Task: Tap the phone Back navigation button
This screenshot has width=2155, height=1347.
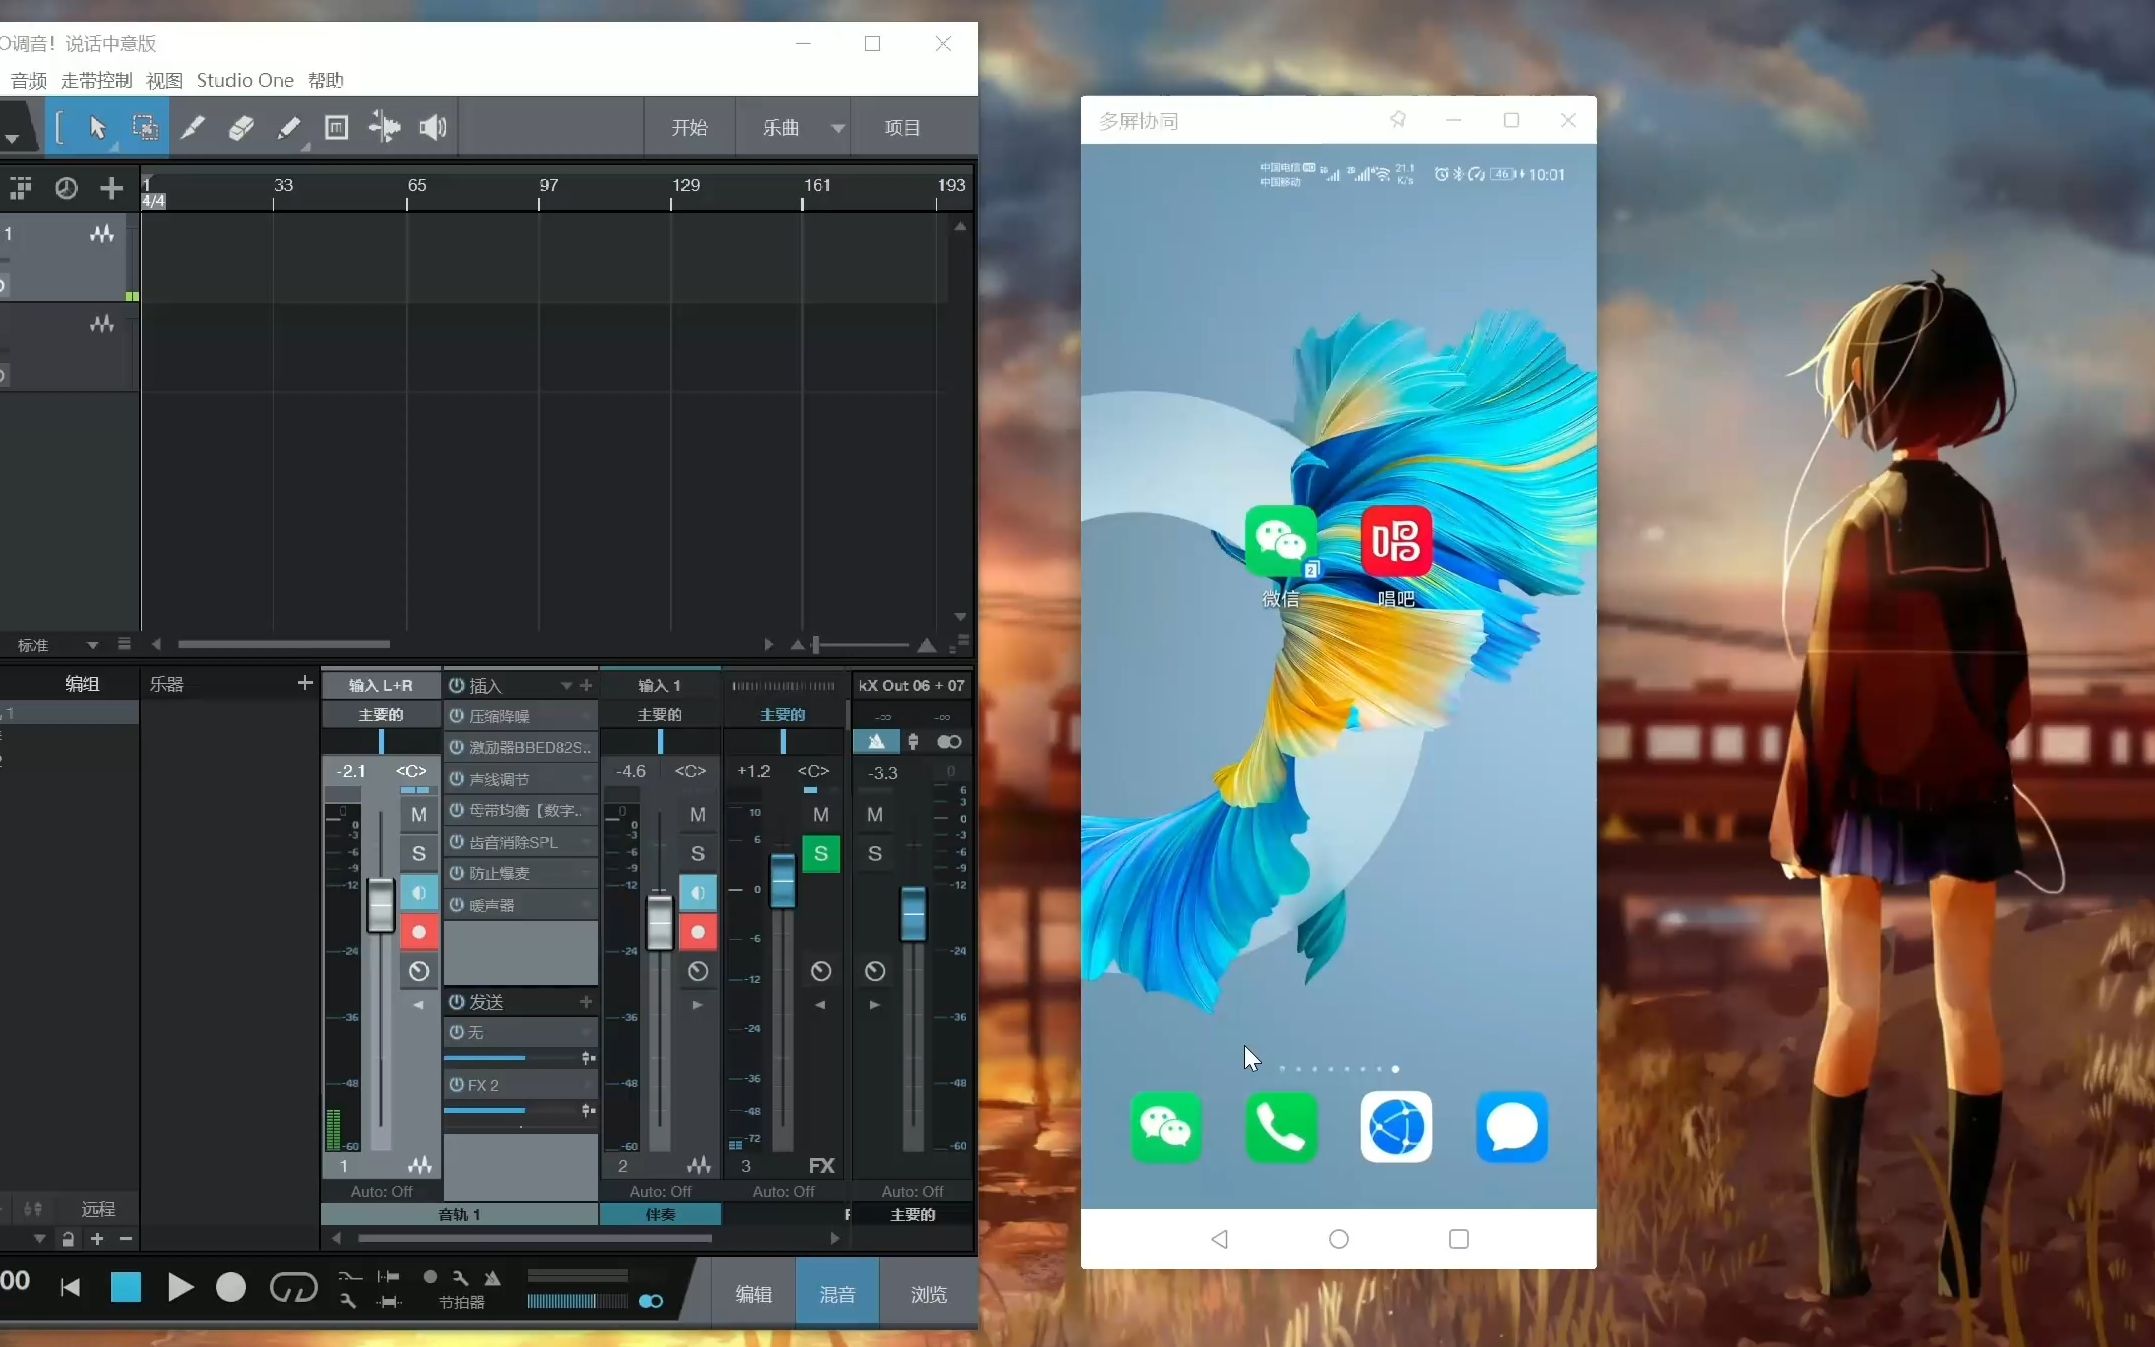Action: [1219, 1239]
